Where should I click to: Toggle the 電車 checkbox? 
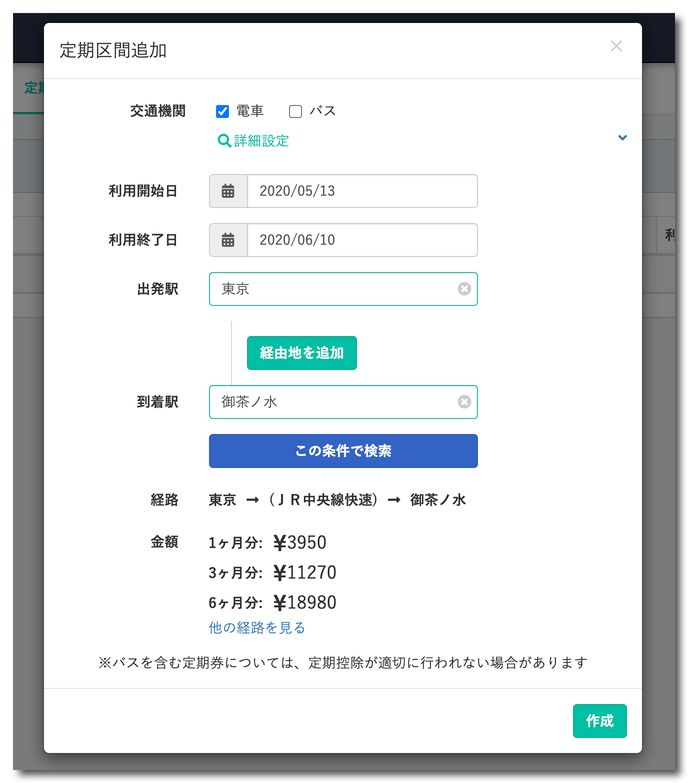[222, 111]
